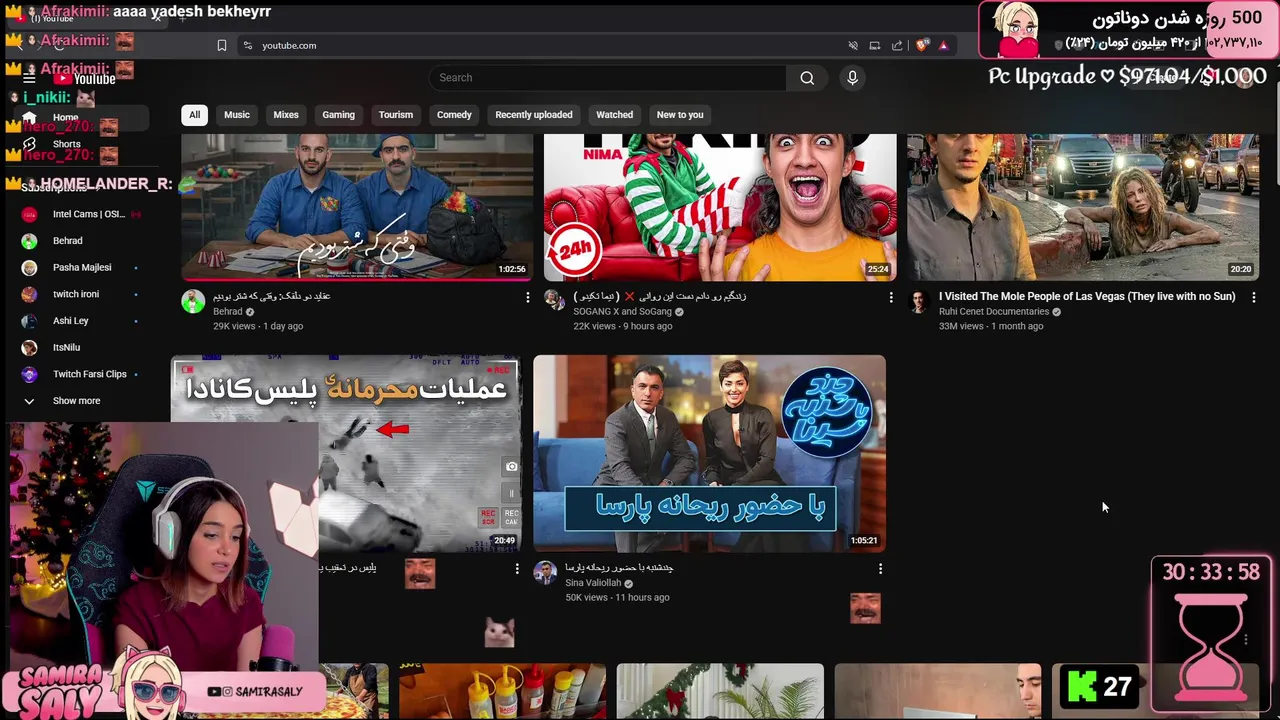Image resolution: width=1280 pixels, height=720 pixels.
Task: Start voice search with microphone icon
Action: coord(852,78)
